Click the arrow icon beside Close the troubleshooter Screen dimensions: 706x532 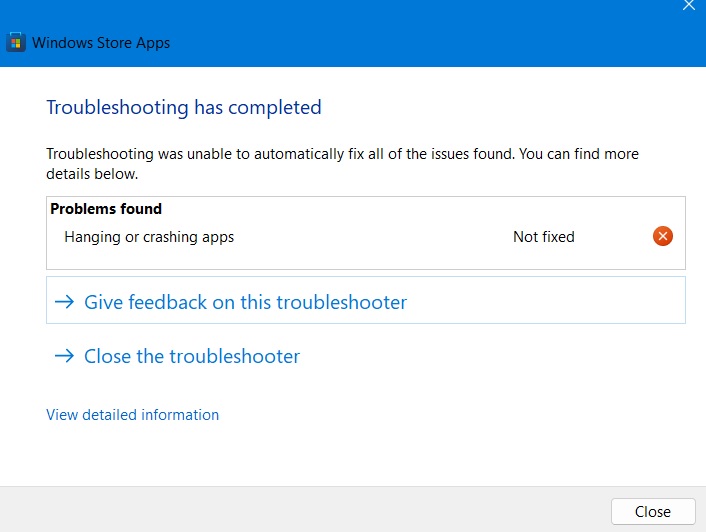coord(64,356)
